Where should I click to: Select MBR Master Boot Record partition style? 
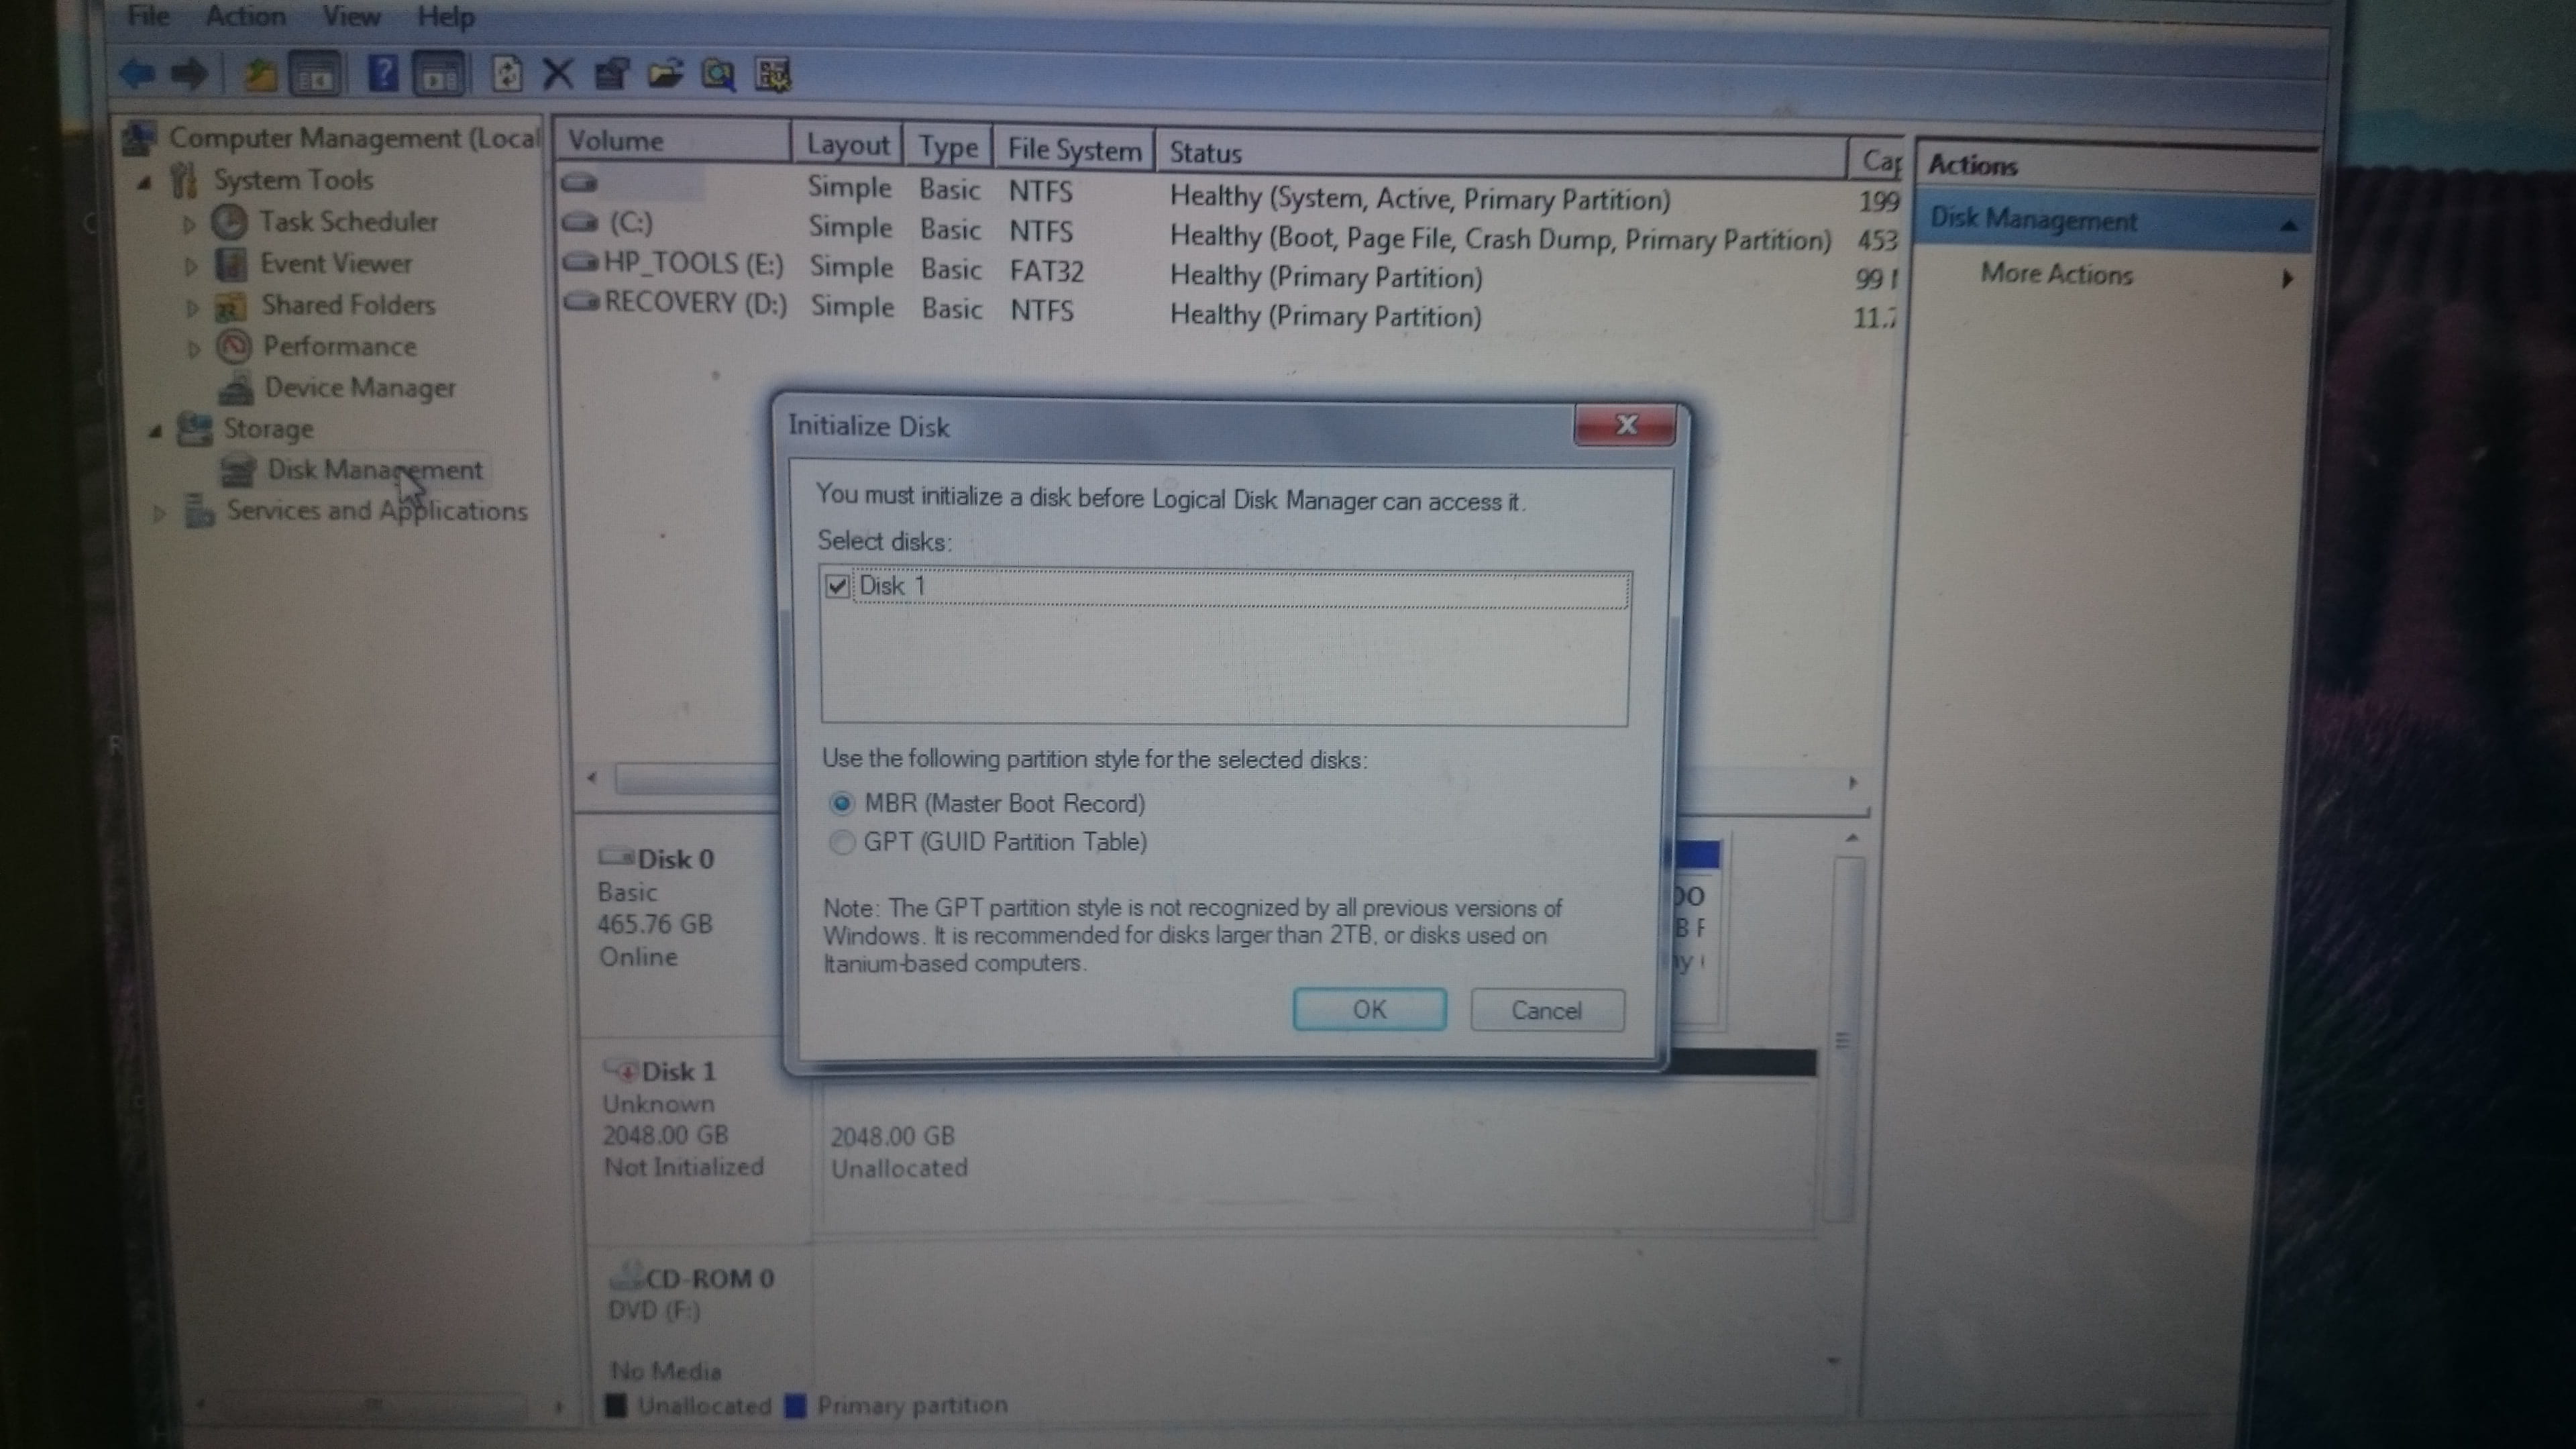point(842,802)
